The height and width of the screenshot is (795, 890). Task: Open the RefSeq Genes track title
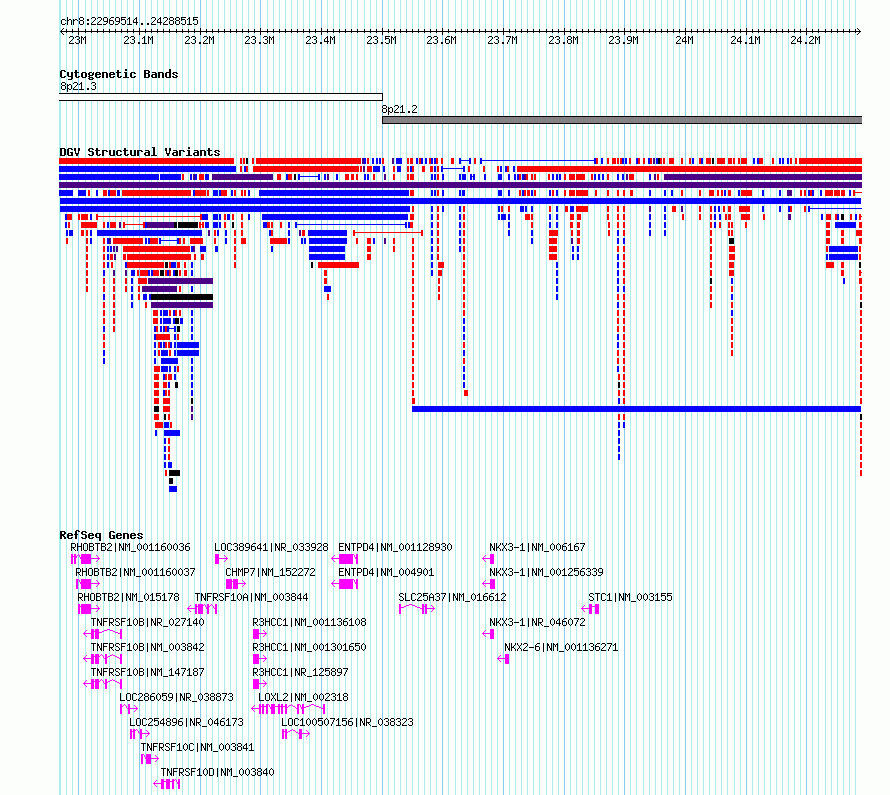(101, 535)
